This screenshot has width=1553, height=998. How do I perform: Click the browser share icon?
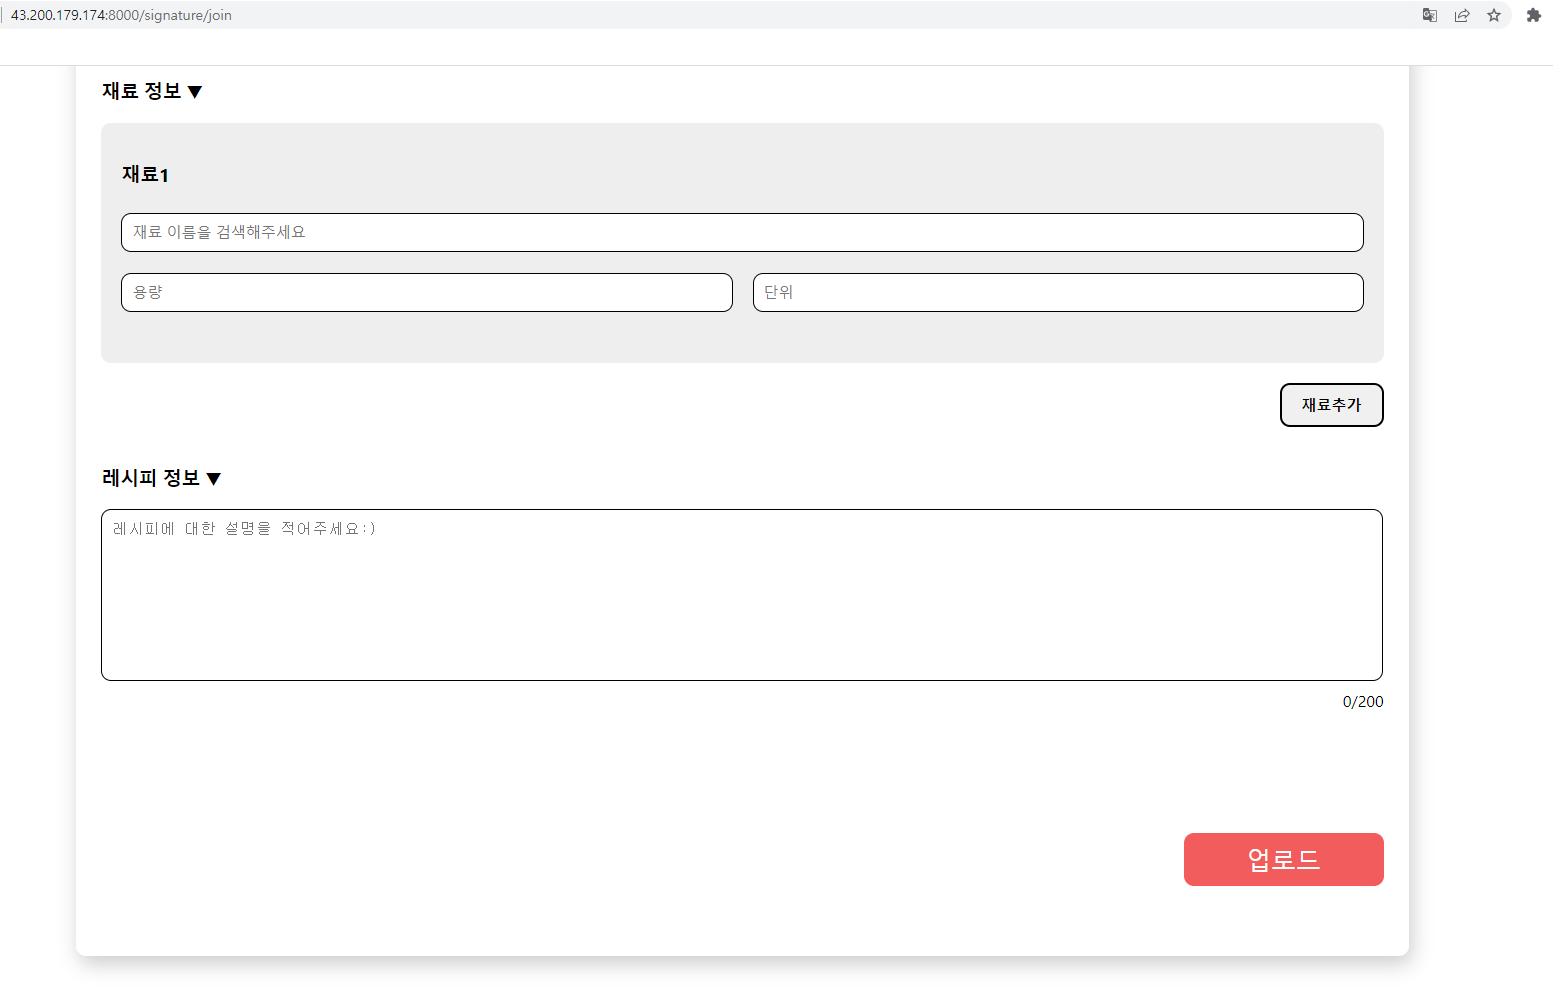(1462, 15)
